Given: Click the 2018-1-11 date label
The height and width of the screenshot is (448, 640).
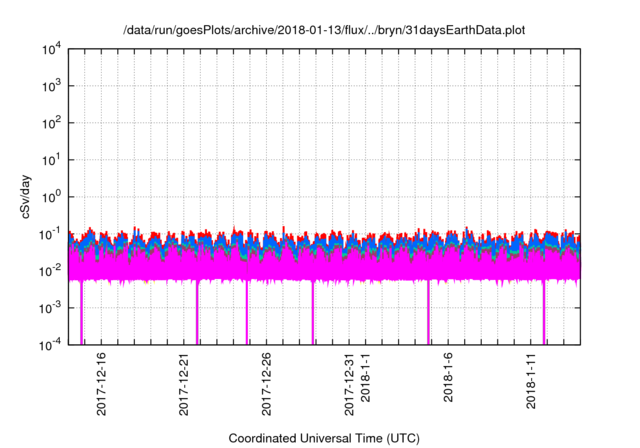Looking at the screenshot, I should pyautogui.click(x=531, y=381).
